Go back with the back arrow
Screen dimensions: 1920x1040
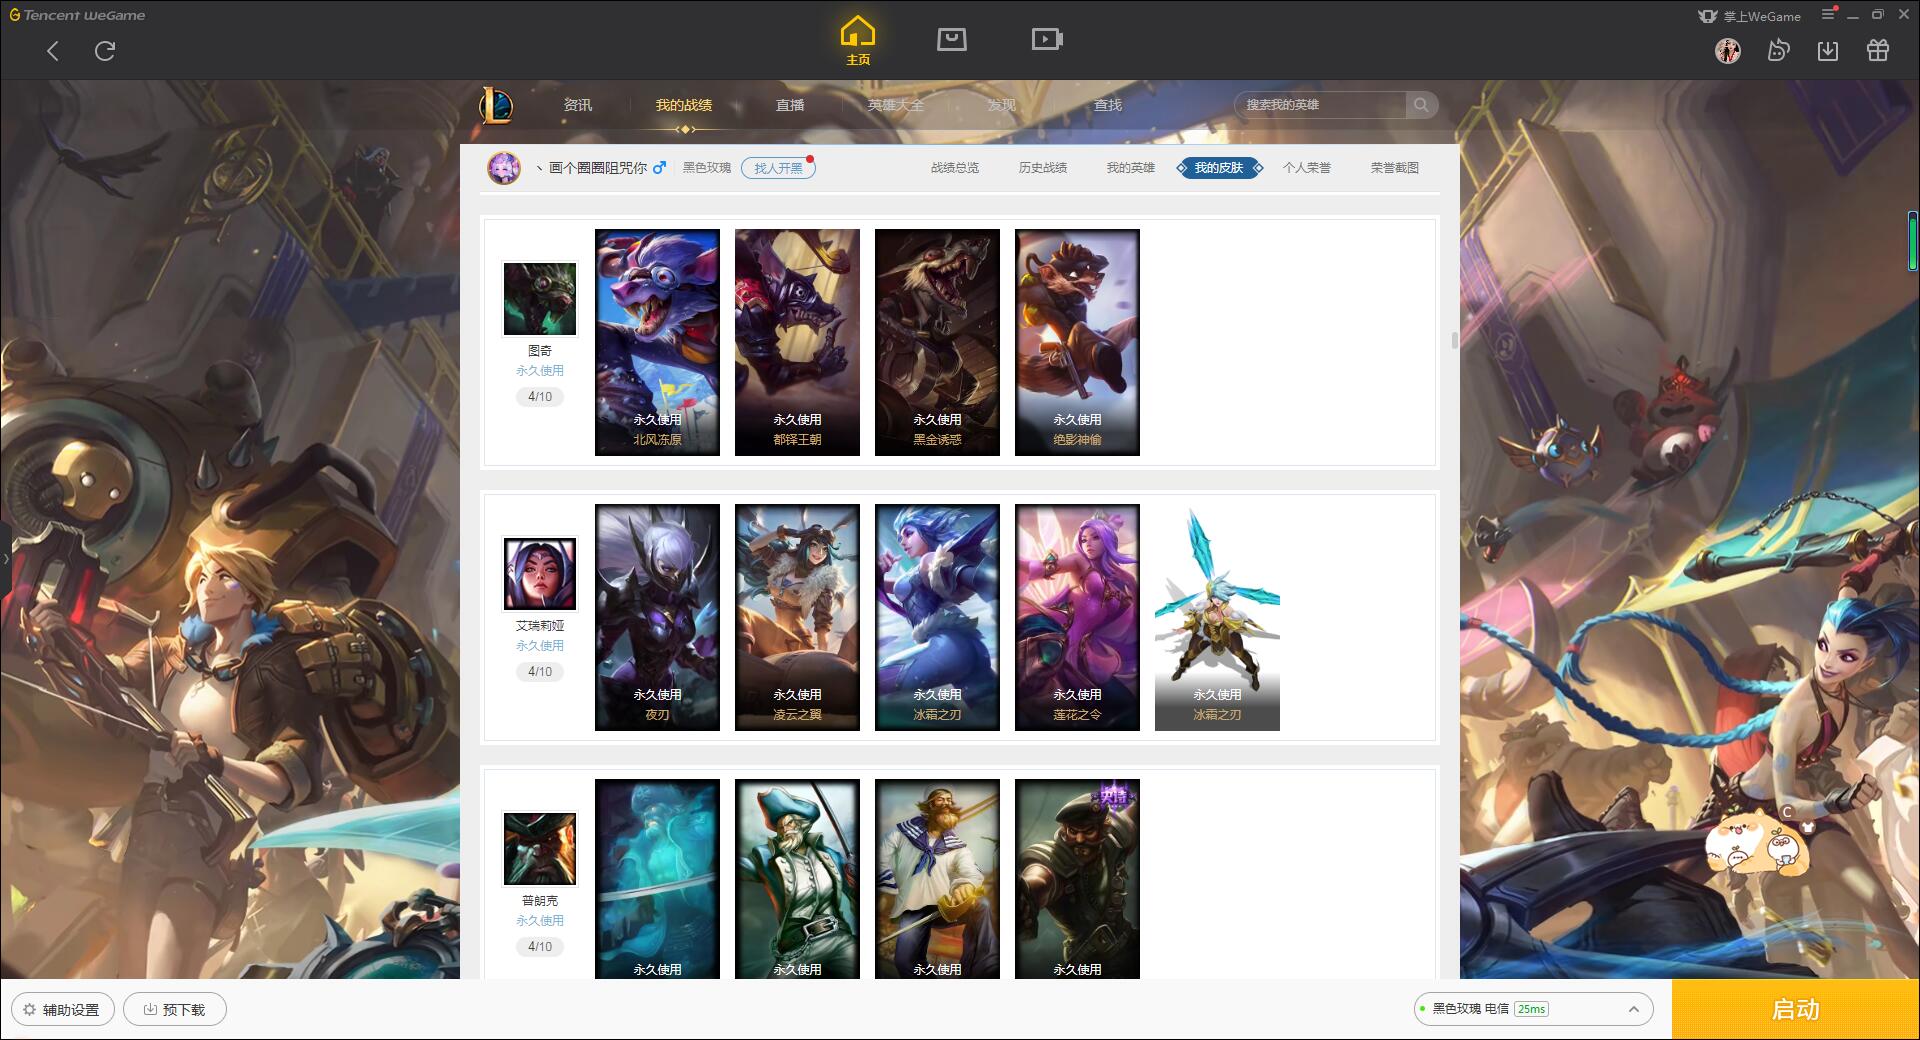(53, 51)
